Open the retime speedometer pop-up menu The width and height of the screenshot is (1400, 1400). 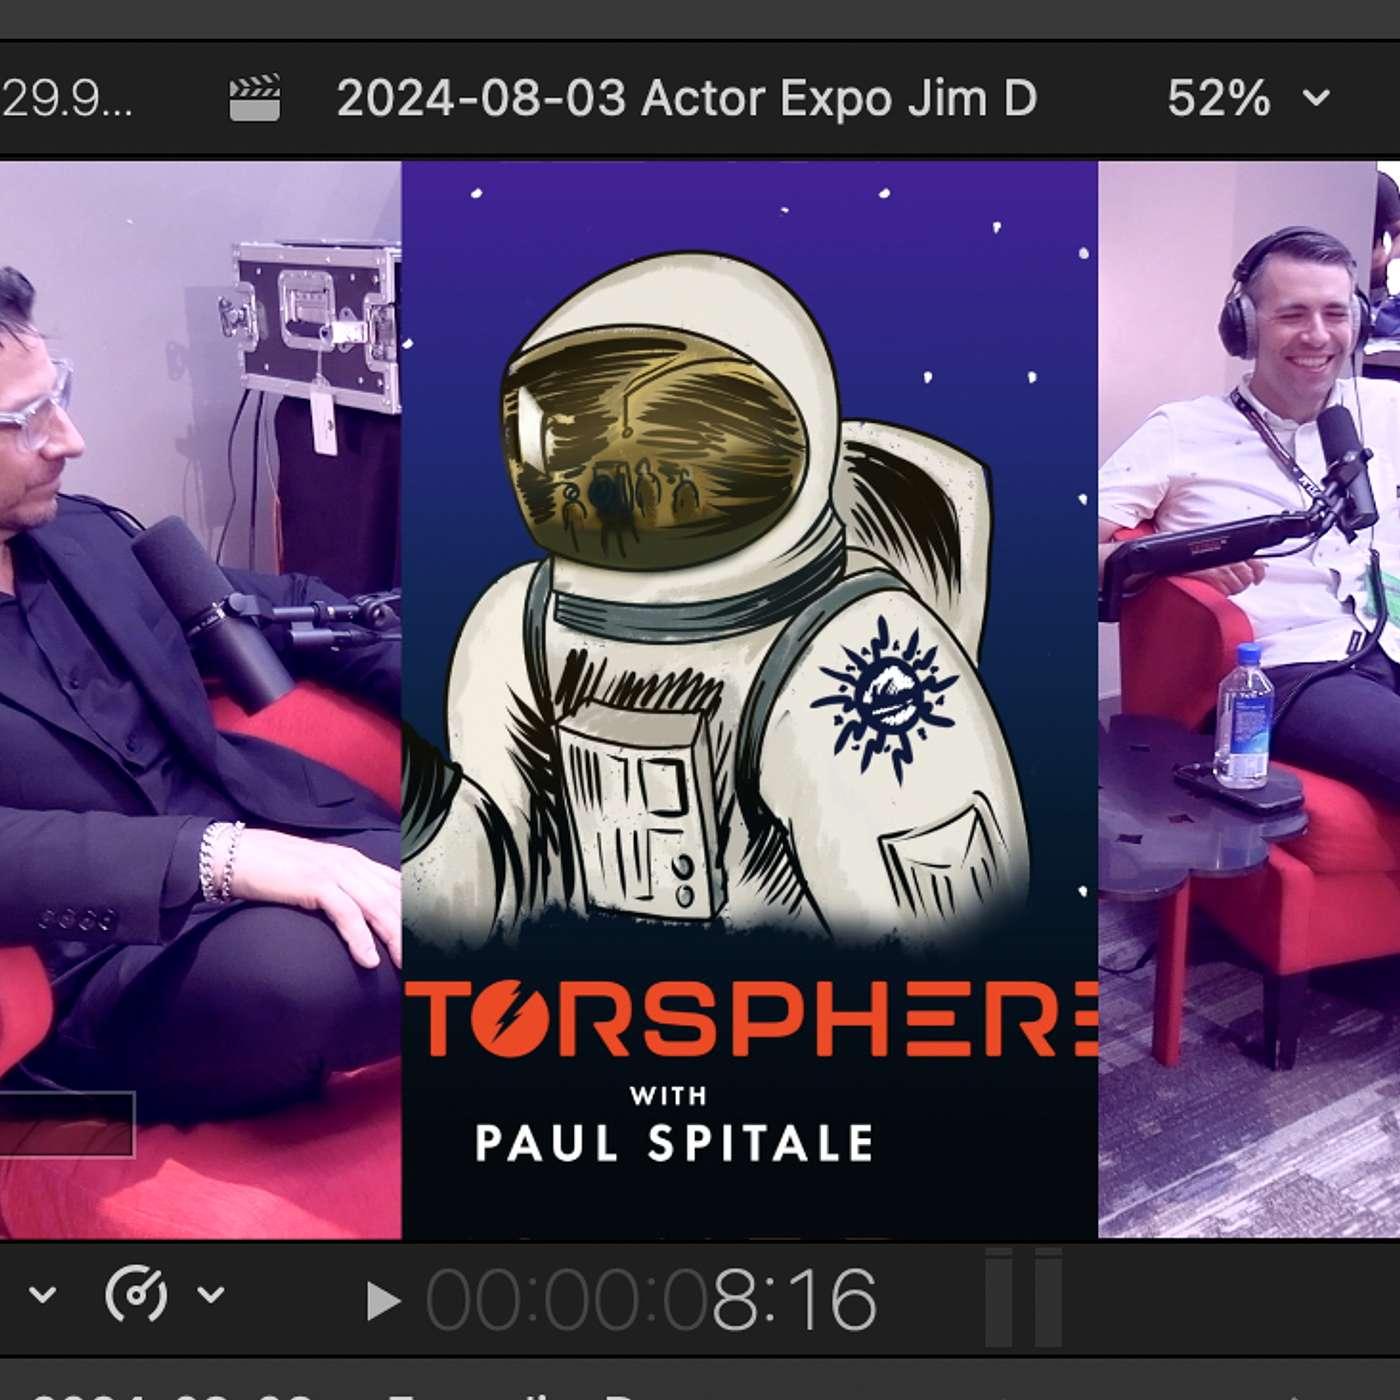coord(164,1294)
